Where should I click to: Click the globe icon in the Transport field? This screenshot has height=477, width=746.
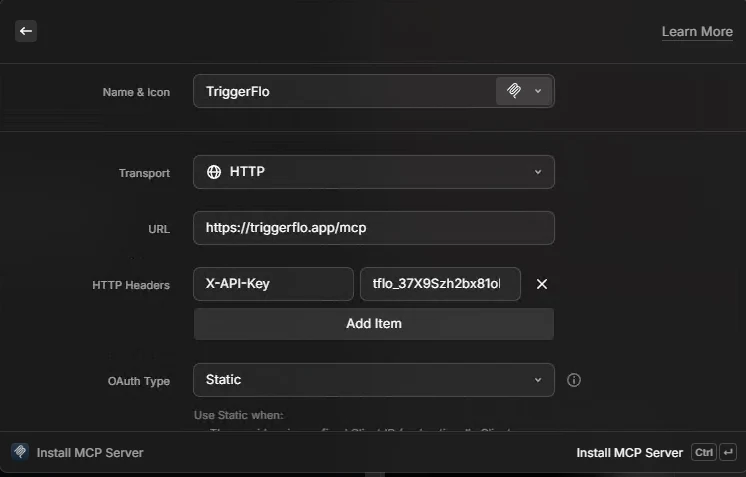(x=214, y=172)
